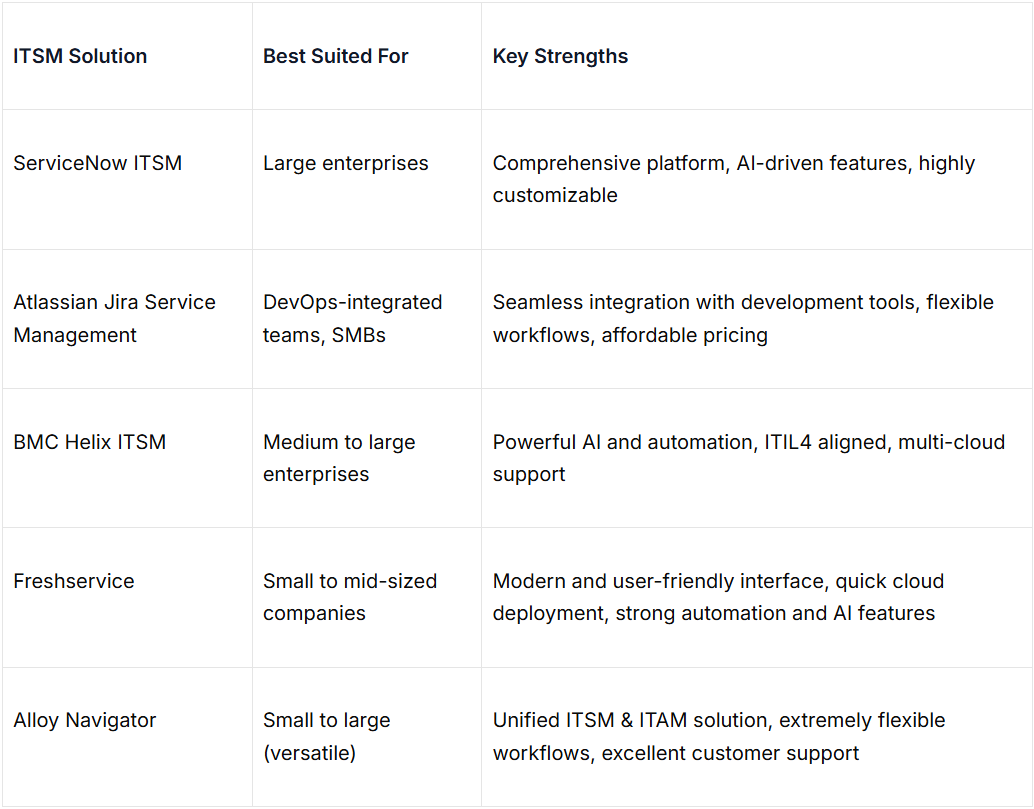The height and width of the screenshot is (809, 1034).
Task: Select the "Medium to large enterprises" cell
Action: point(339,457)
